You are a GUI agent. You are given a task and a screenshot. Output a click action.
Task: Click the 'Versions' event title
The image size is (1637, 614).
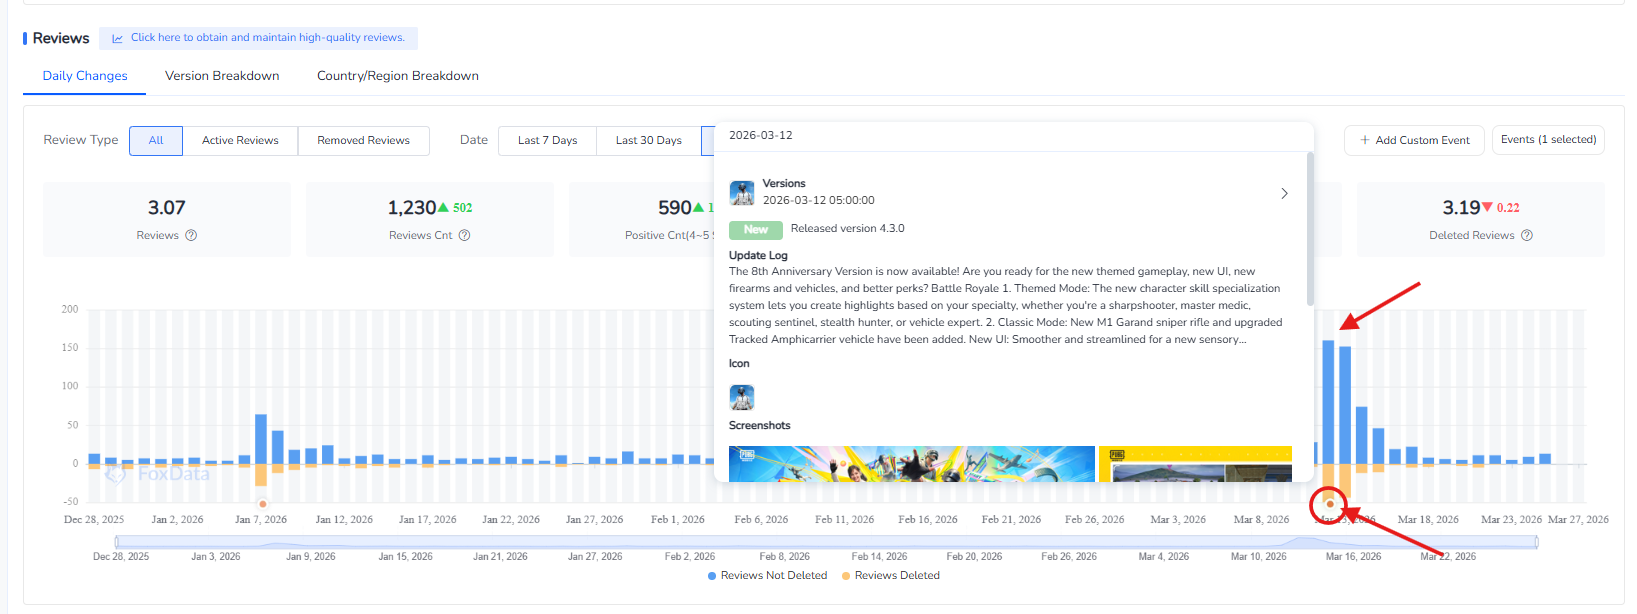coord(784,184)
